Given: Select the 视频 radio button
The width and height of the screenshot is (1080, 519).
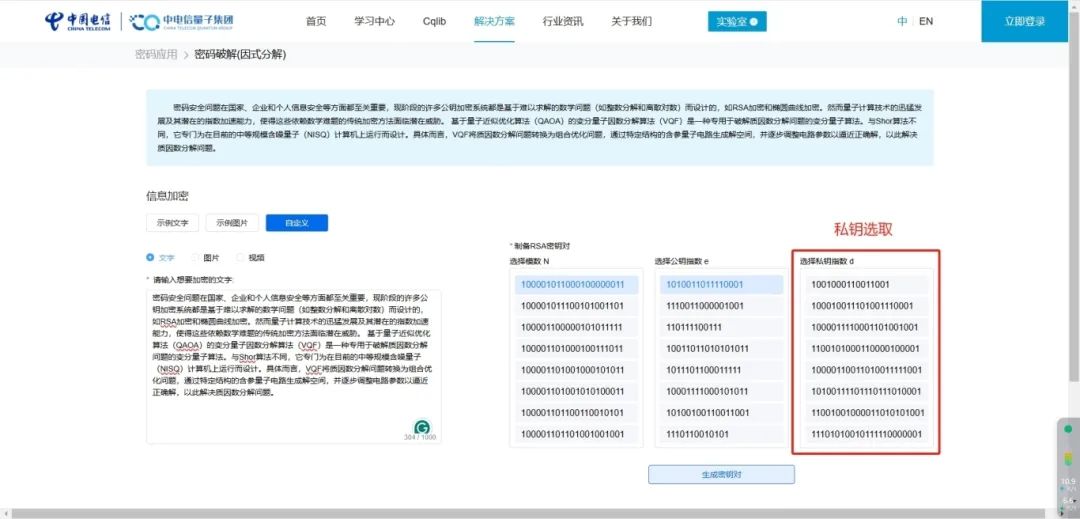Looking at the screenshot, I should point(240,257).
